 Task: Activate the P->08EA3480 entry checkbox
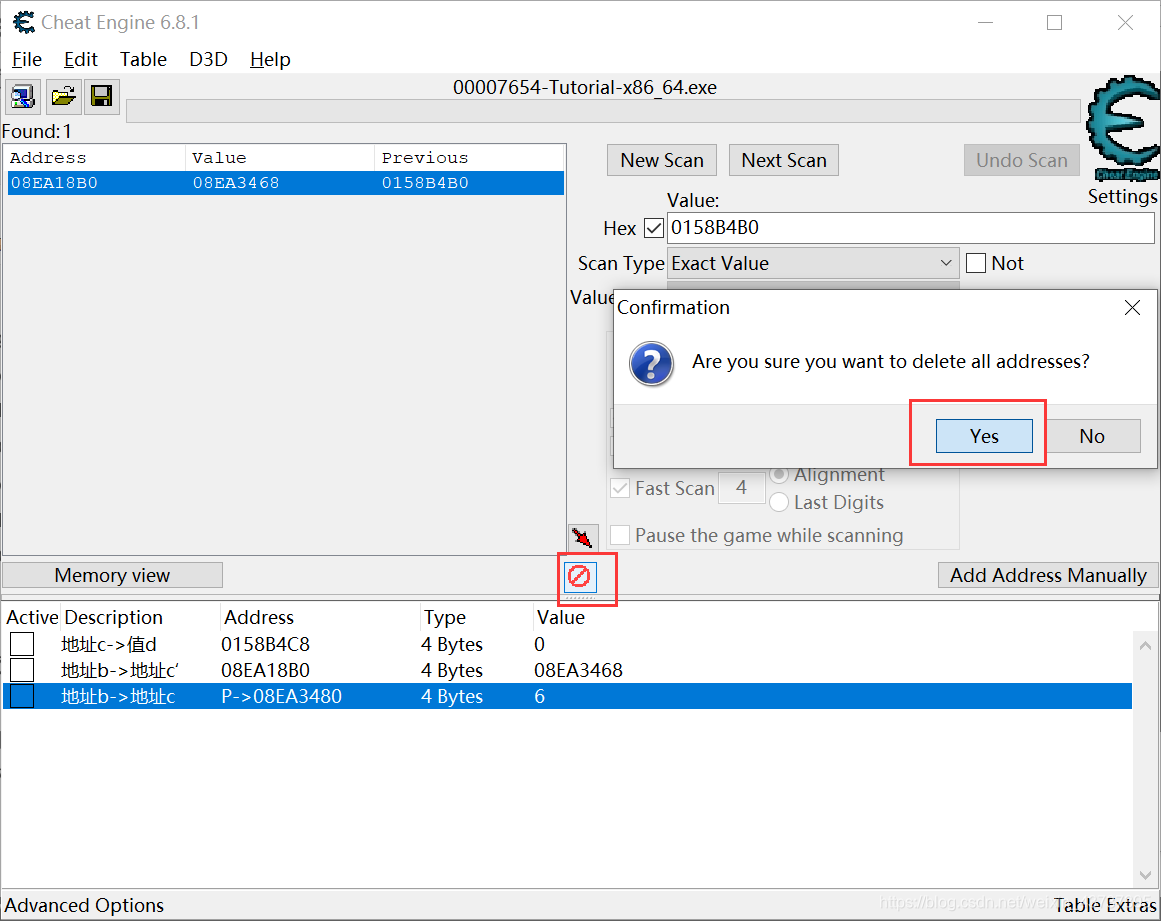[22, 696]
